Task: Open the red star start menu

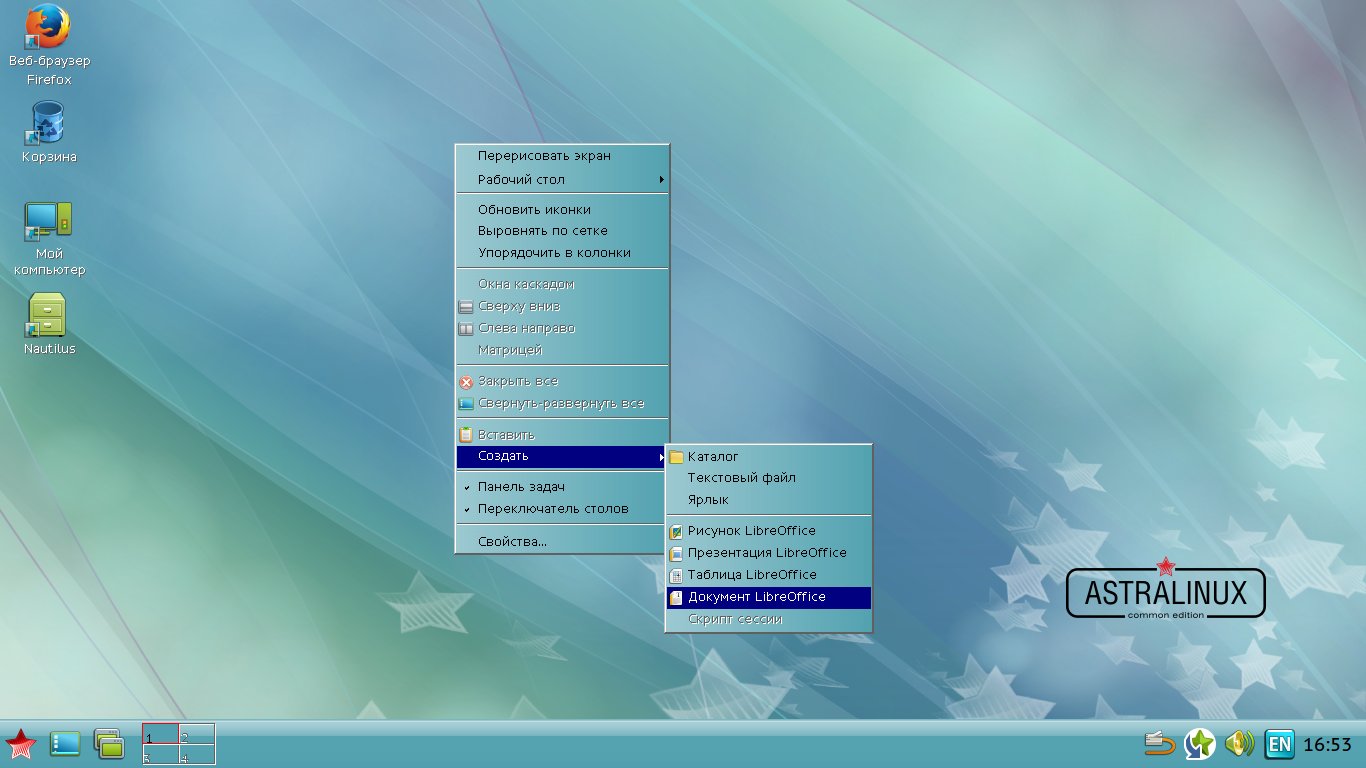Action: click(x=21, y=744)
